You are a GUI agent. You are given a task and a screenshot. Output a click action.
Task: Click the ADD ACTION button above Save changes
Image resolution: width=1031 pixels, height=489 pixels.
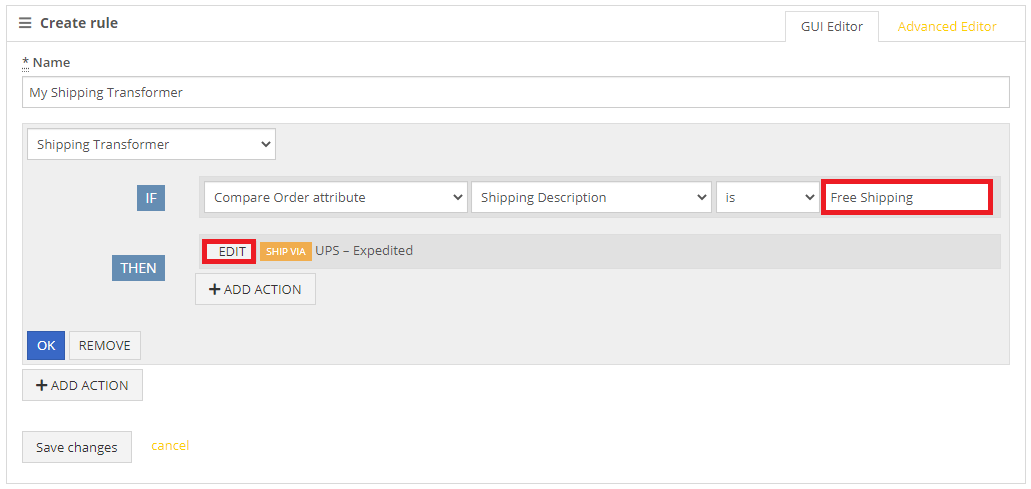tap(82, 385)
